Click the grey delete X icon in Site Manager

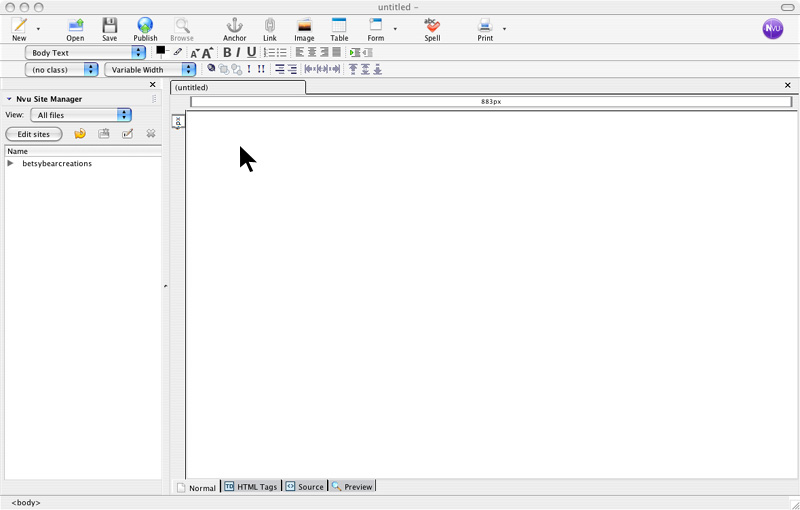[x=151, y=134]
